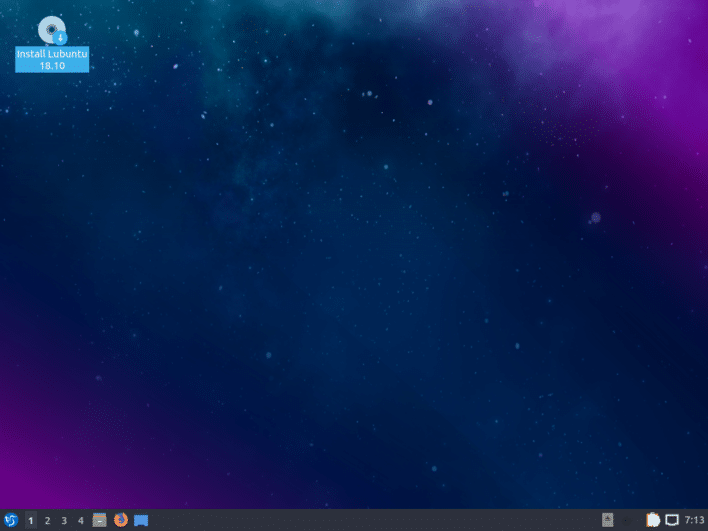This screenshot has width=708, height=531.
Task: Switch to workspace 1 in the pager
Action: pos(30,520)
